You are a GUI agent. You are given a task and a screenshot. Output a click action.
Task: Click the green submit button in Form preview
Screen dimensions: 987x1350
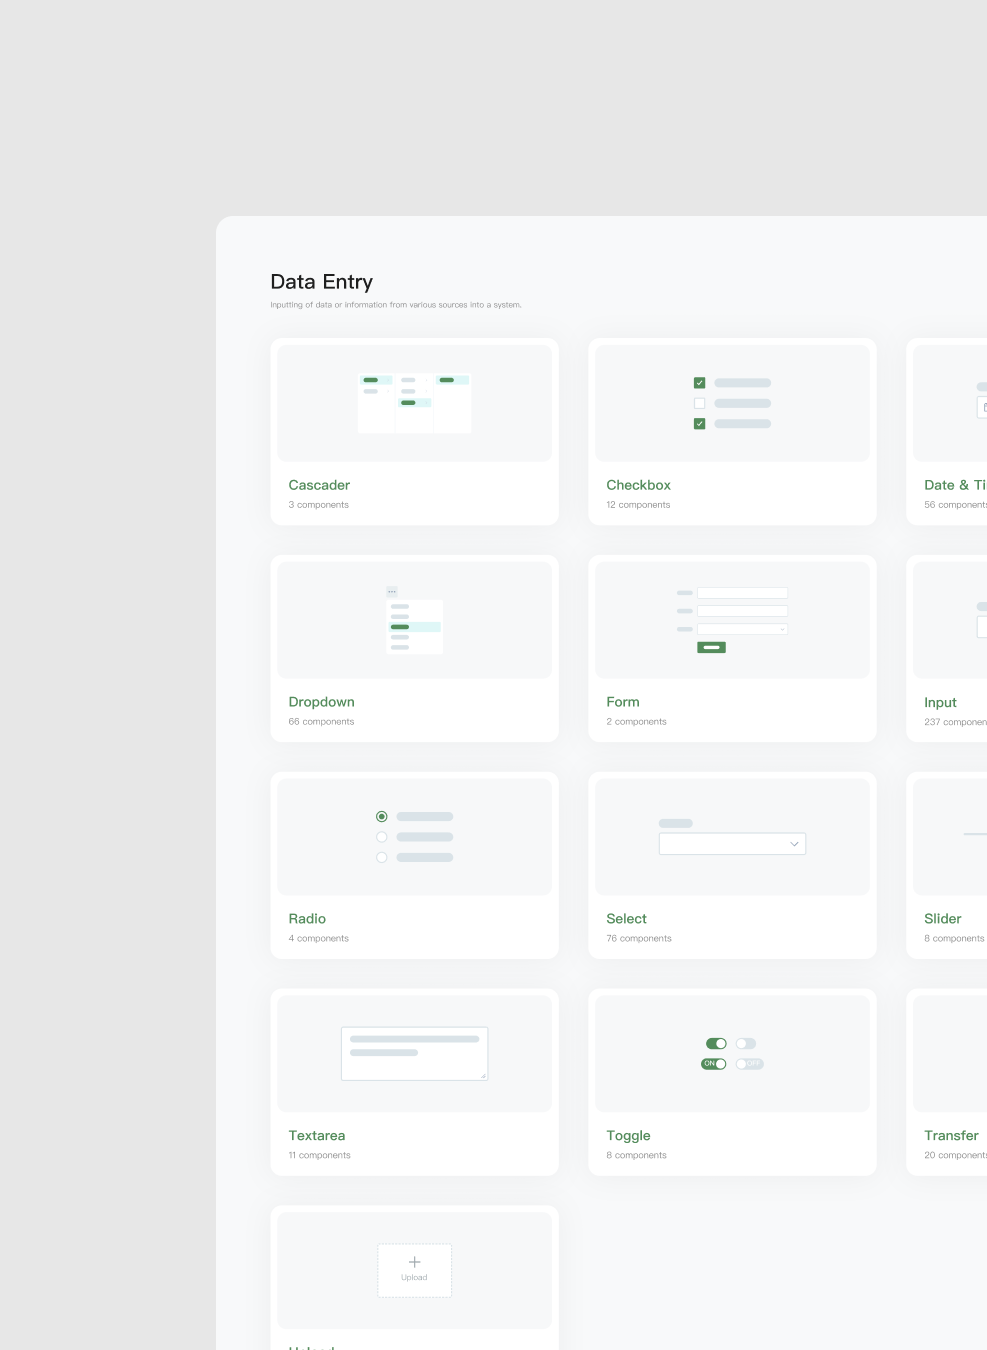(x=711, y=647)
